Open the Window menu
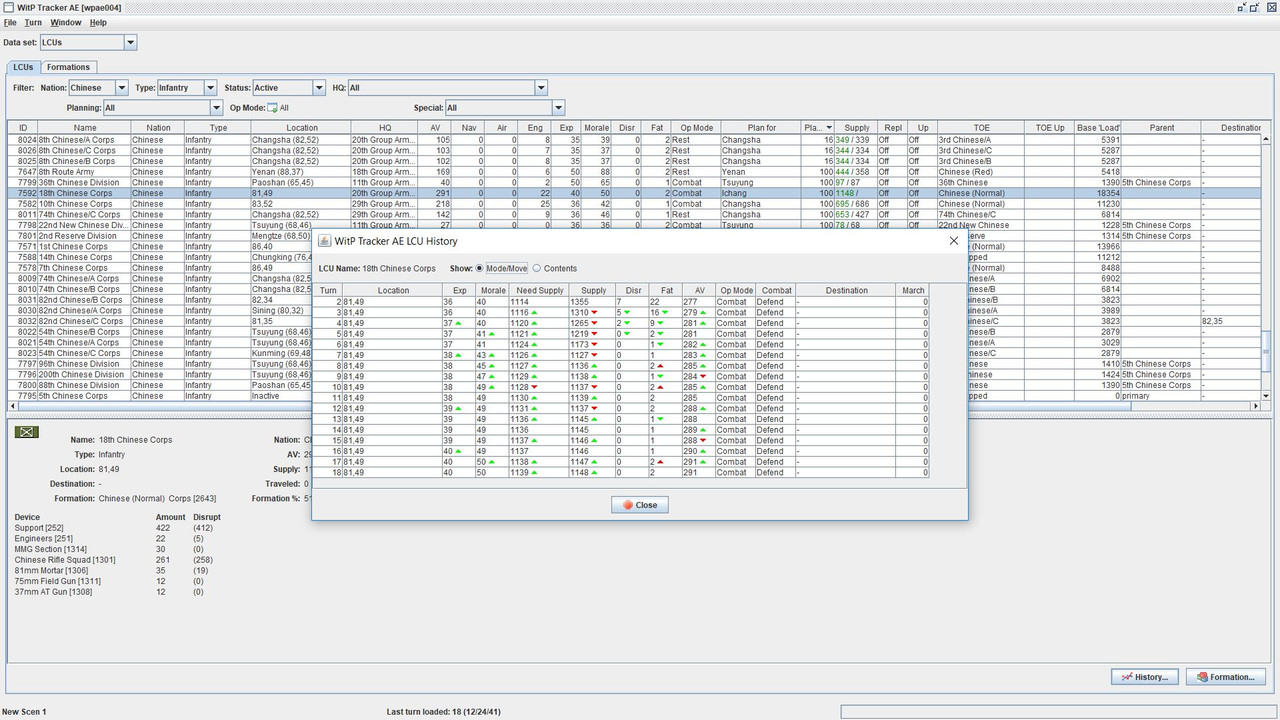This screenshot has height=720, width=1280. 66,22
